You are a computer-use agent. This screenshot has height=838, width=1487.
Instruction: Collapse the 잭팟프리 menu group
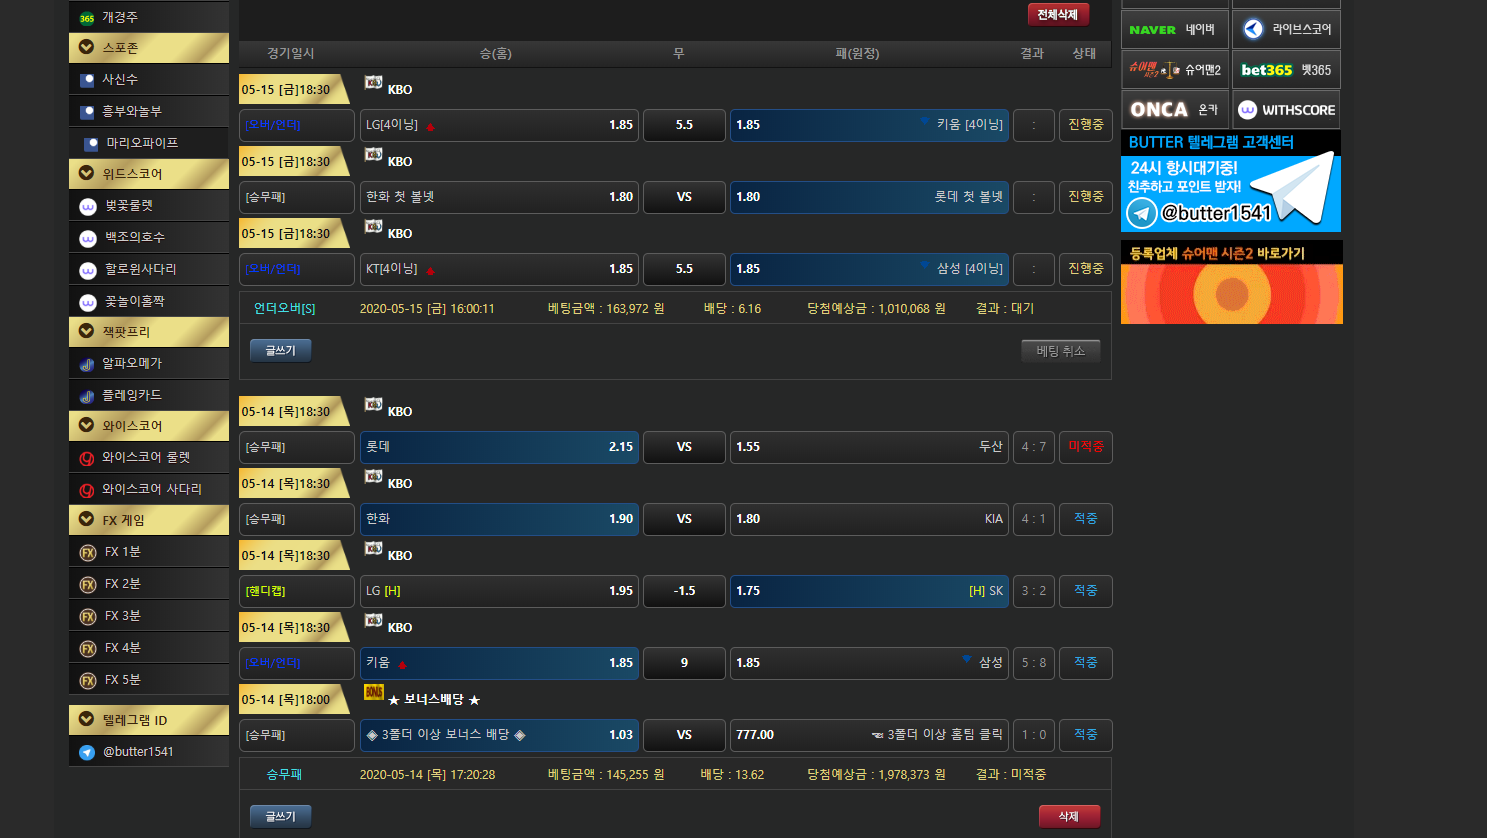click(x=87, y=331)
